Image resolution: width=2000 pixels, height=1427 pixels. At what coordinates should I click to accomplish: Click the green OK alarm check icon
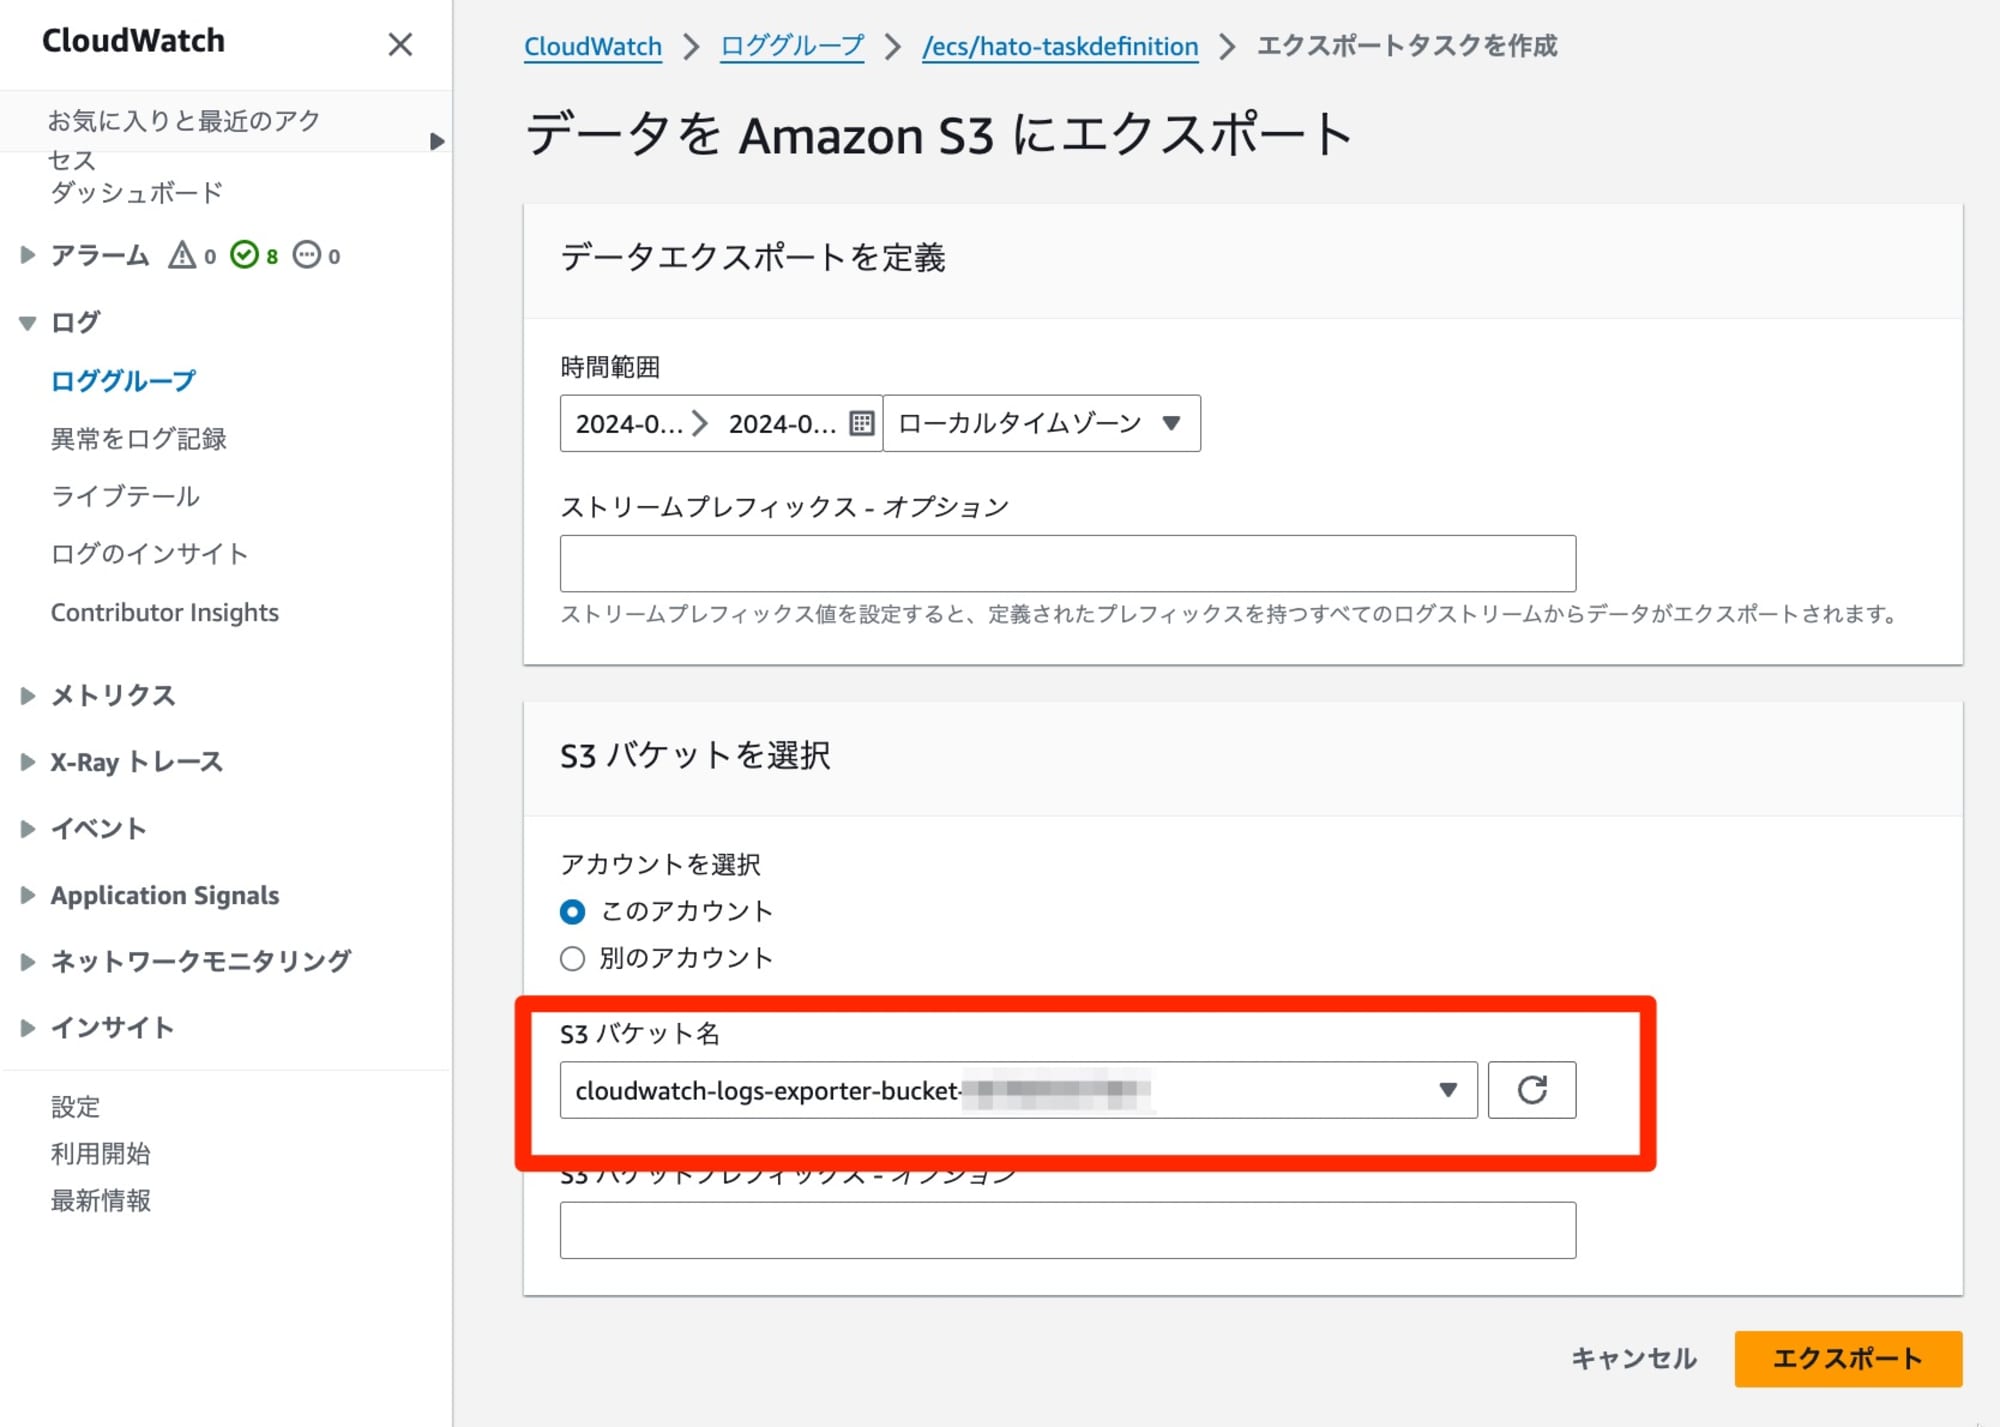click(x=244, y=255)
